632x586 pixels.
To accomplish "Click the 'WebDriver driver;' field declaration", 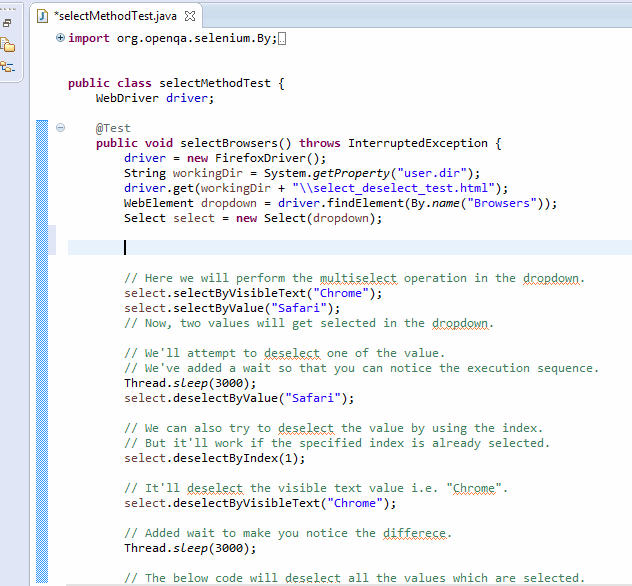I will pos(155,98).
